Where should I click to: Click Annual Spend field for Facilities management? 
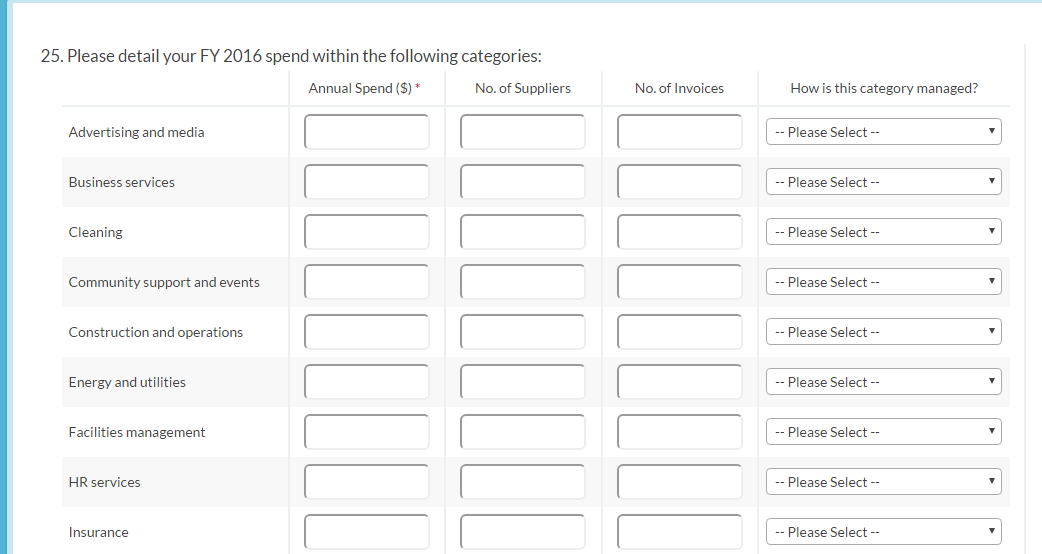(367, 432)
